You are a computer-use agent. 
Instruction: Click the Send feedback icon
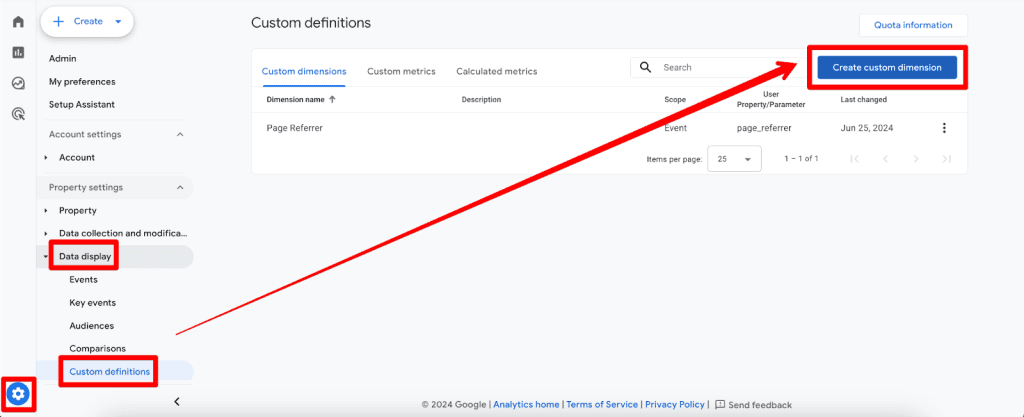click(720, 405)
